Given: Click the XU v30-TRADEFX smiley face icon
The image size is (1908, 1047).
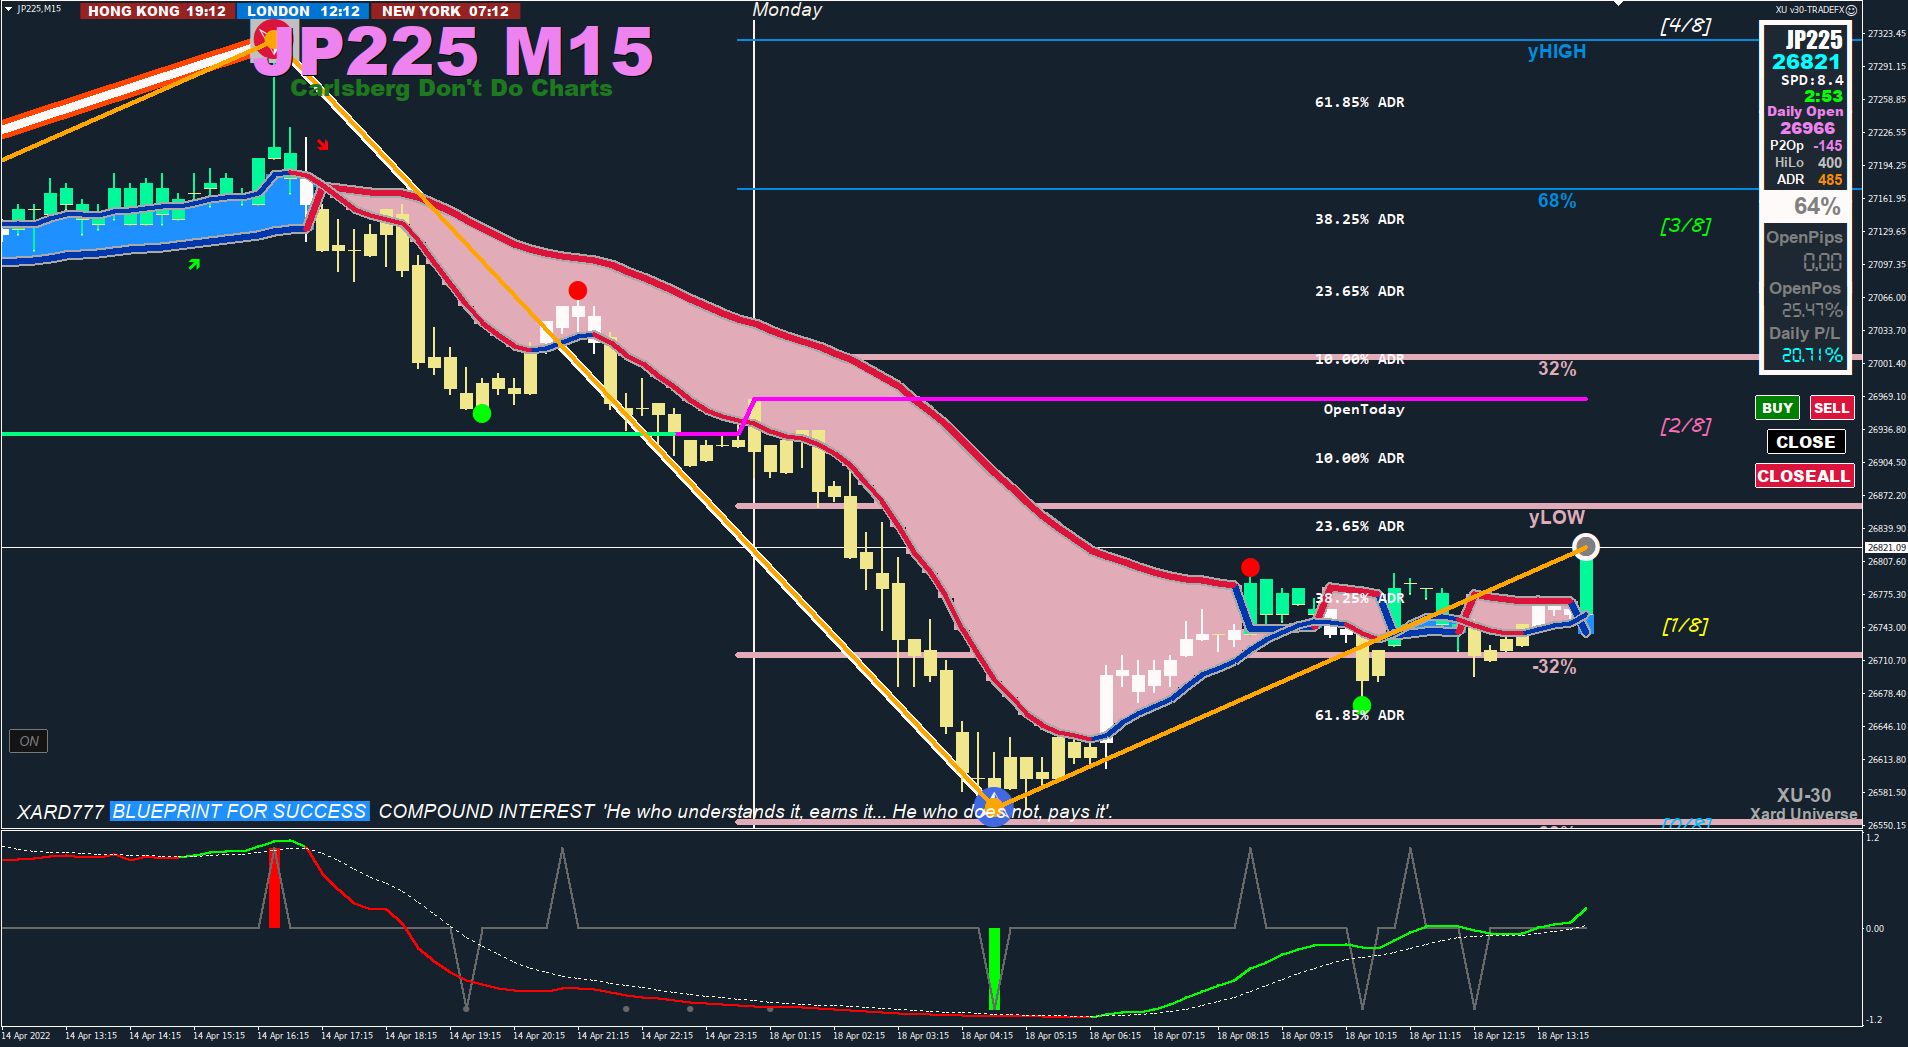Looking at the screenshot, I should pyautogui.click(x=1851, y=10).
